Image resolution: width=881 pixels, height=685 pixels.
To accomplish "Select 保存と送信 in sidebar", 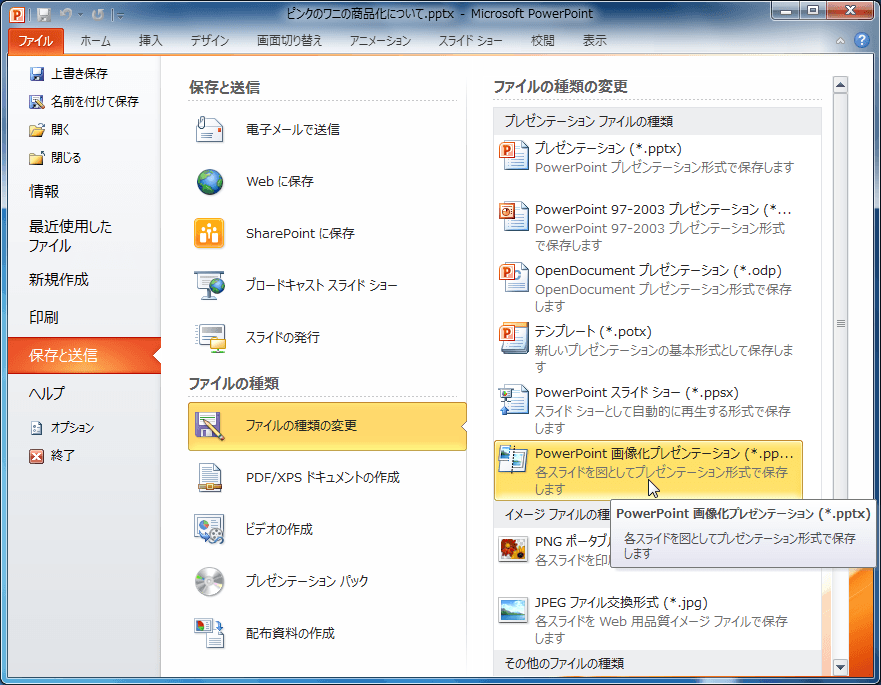I will pyautogui.click(x=84, y=355).
